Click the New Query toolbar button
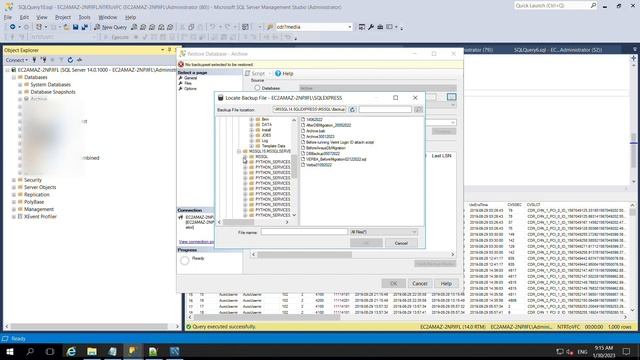Image resolution: width=640 pixels, height=360 pixels. (110, 27)
